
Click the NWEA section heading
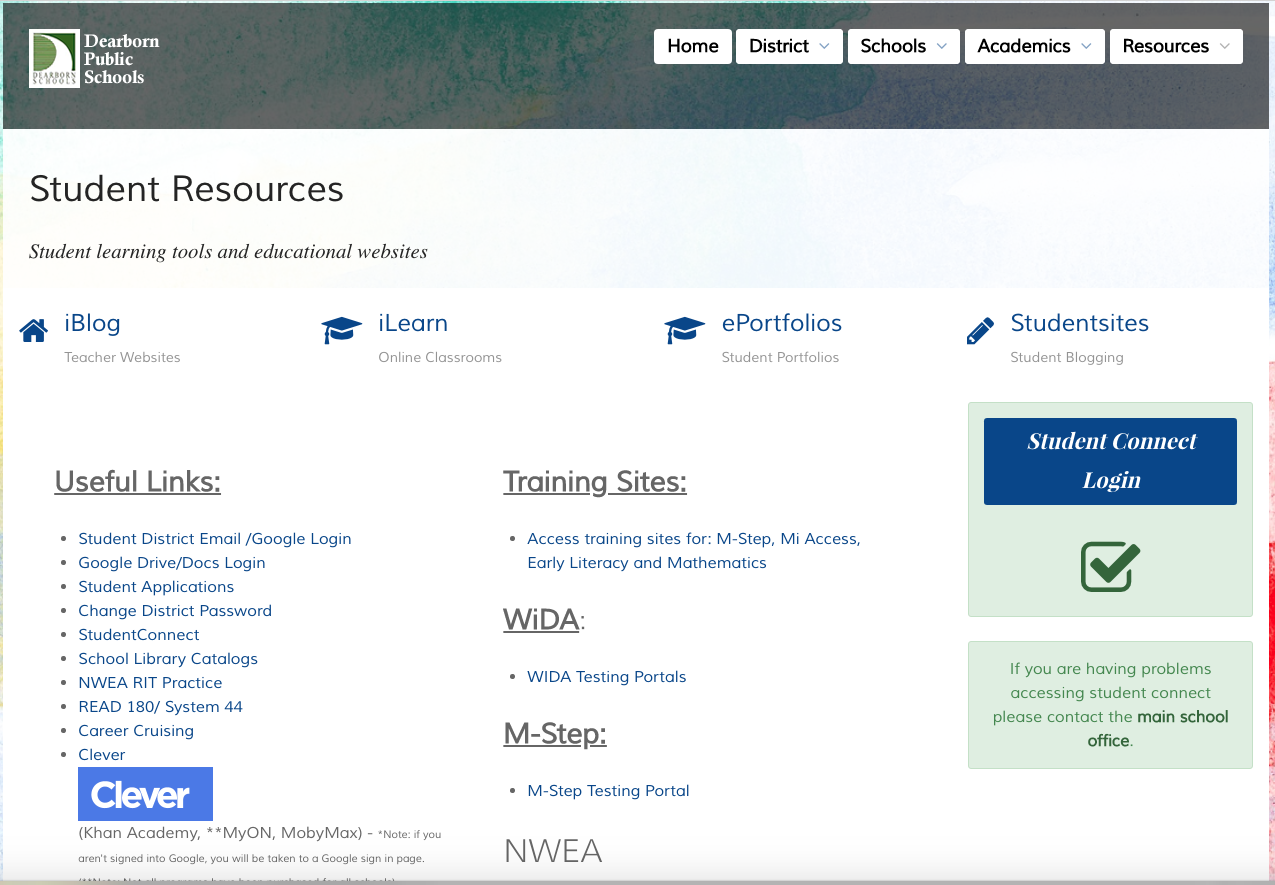pos(553,850)
